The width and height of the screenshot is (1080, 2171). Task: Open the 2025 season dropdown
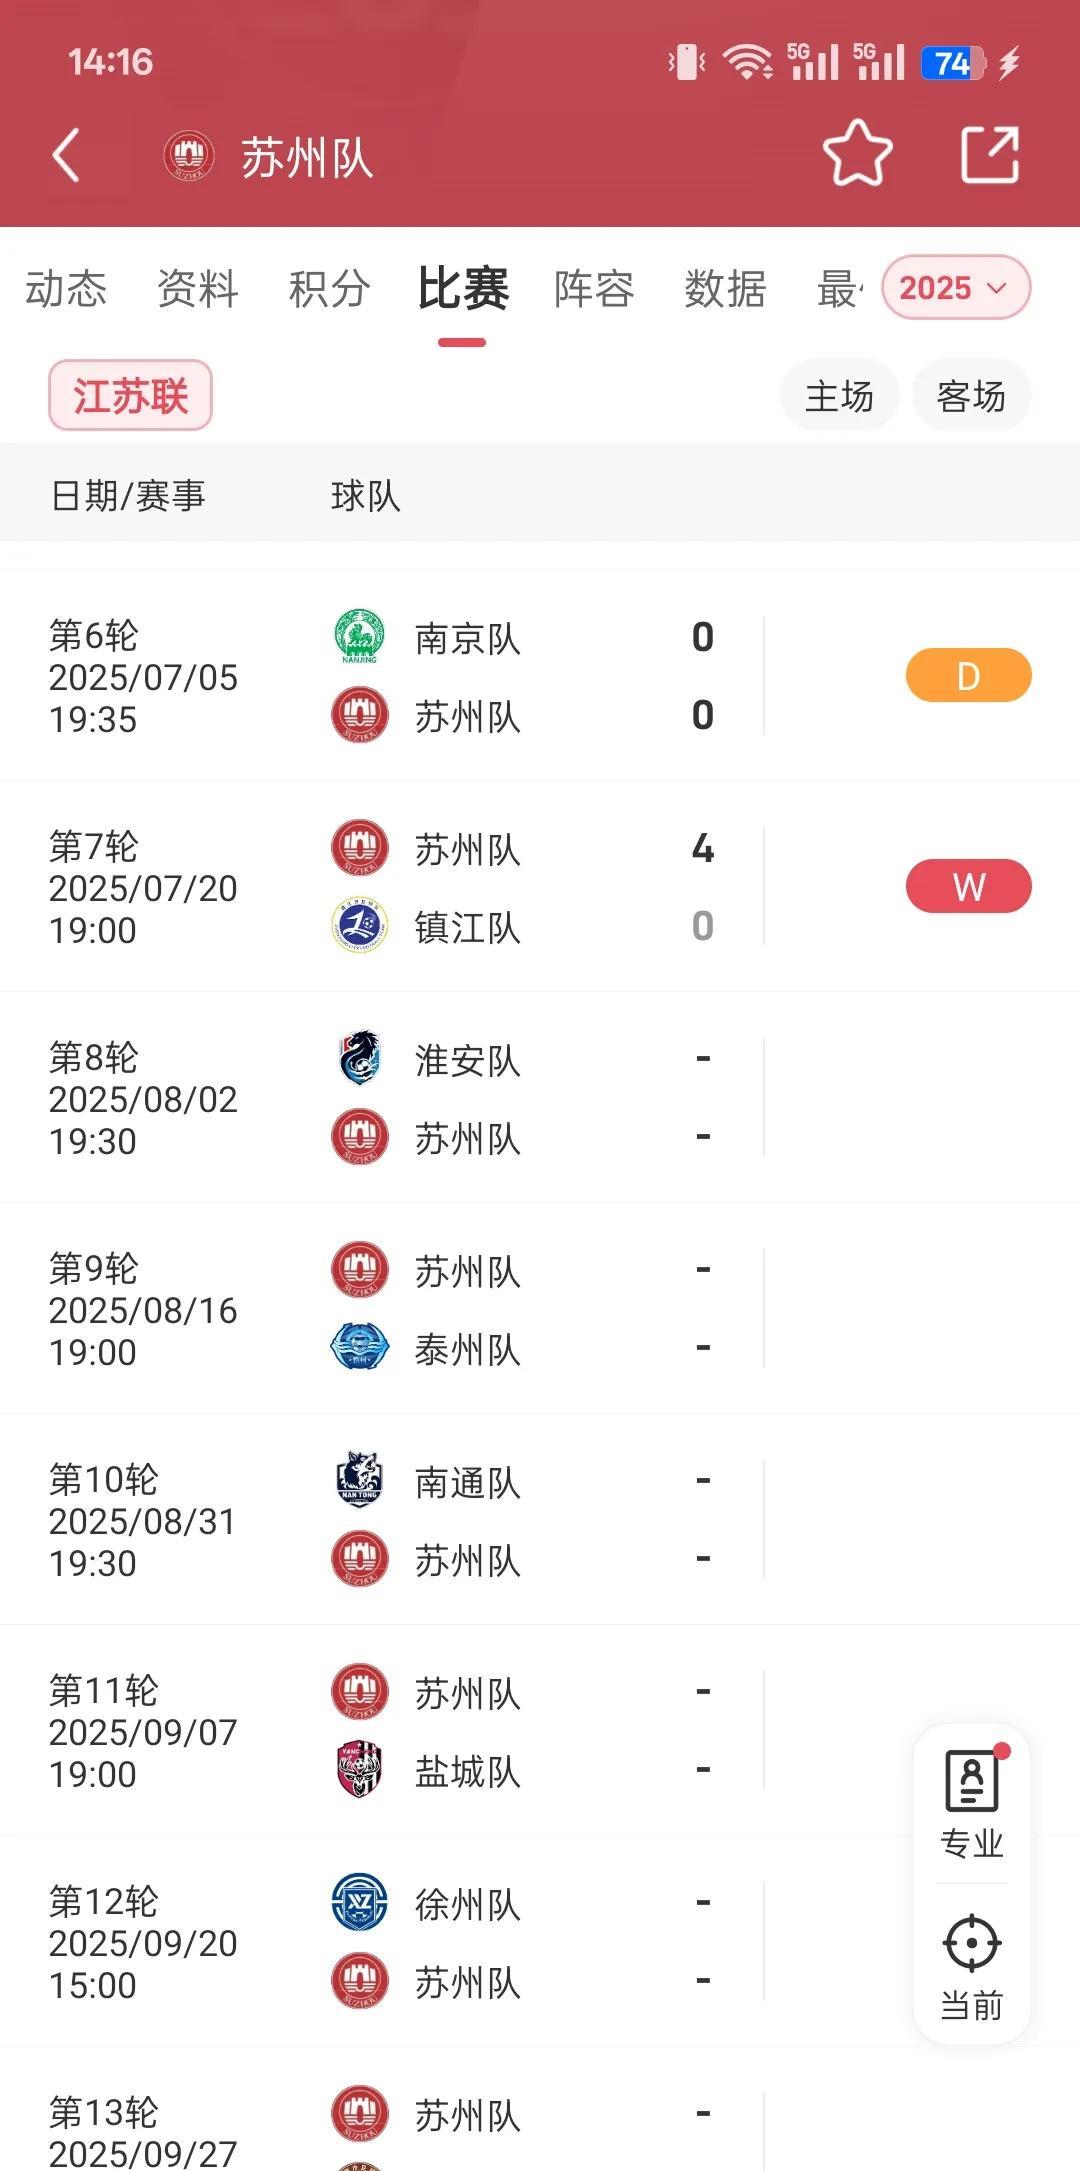pos(954,288)
